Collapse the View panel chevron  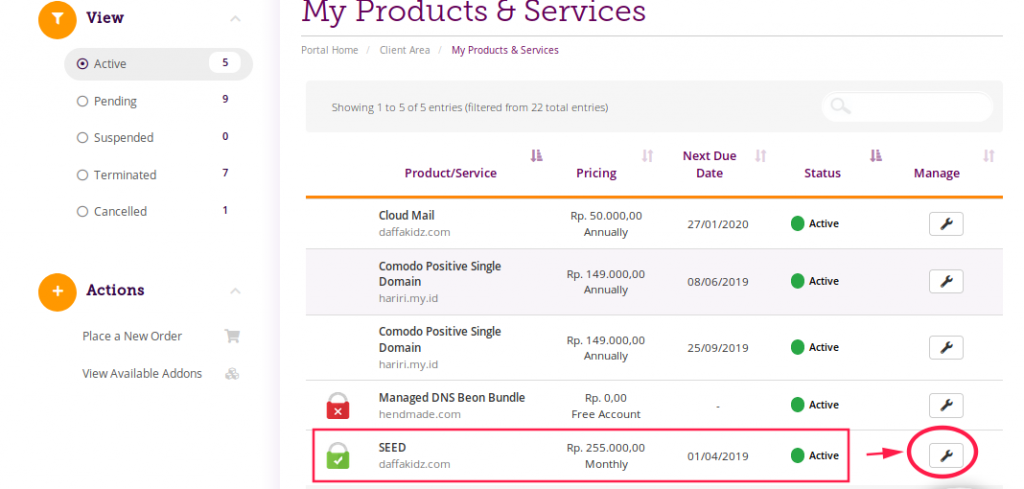pos(236,19)
